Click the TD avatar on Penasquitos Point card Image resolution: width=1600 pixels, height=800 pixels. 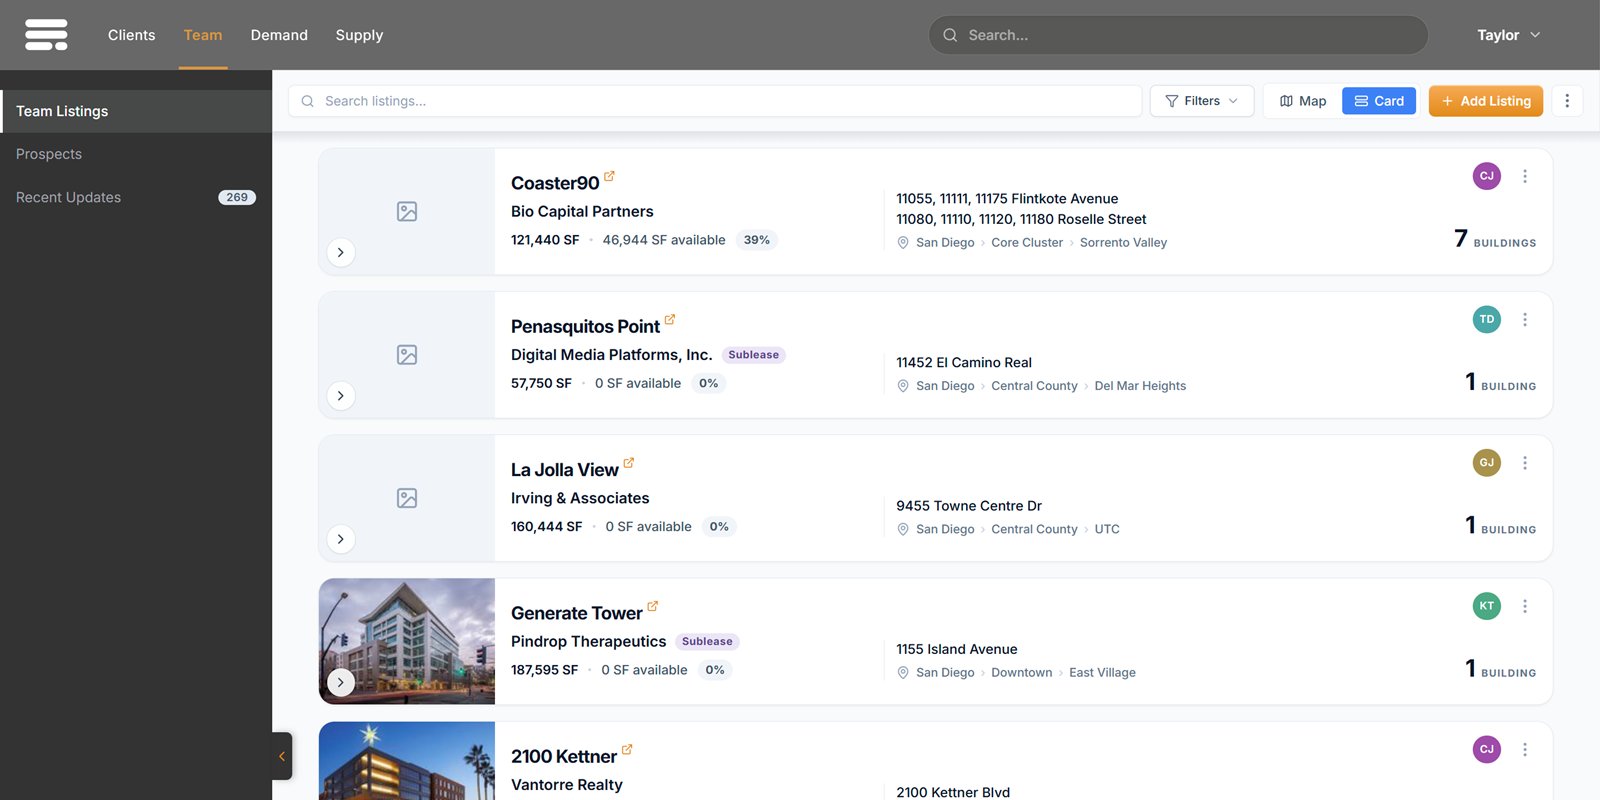pyautogui.click(x=1487, y=320)
